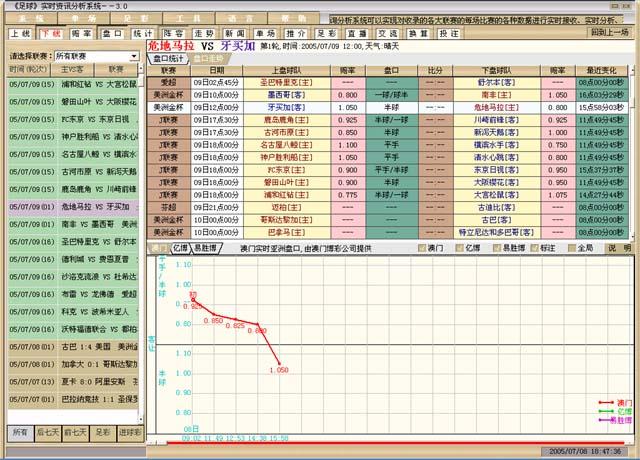Screen dimensions: 640x460
Task: Click the 鹿岛鹿角[主] table cell
Action: (287, 120)
